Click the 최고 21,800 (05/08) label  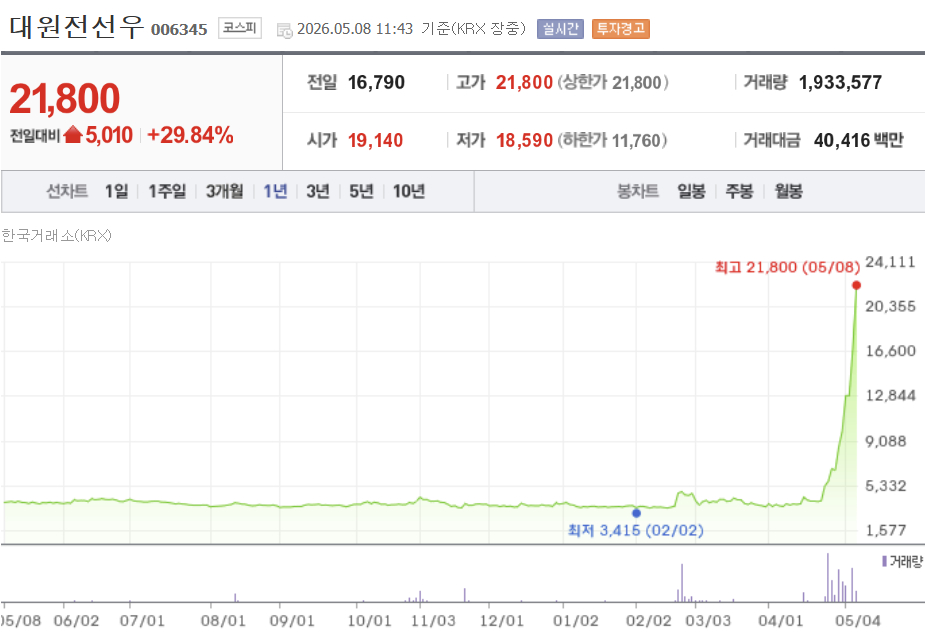click(788, 267)
